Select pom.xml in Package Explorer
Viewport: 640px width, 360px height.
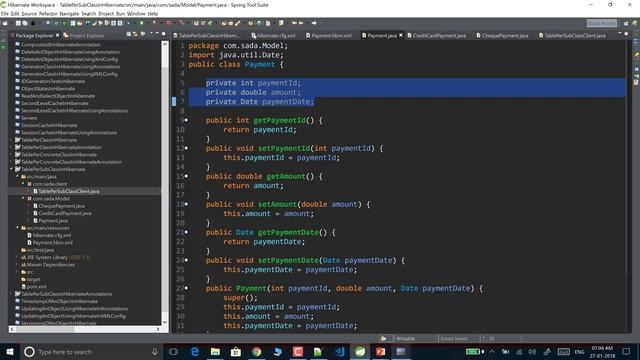(x=36, y=287)
